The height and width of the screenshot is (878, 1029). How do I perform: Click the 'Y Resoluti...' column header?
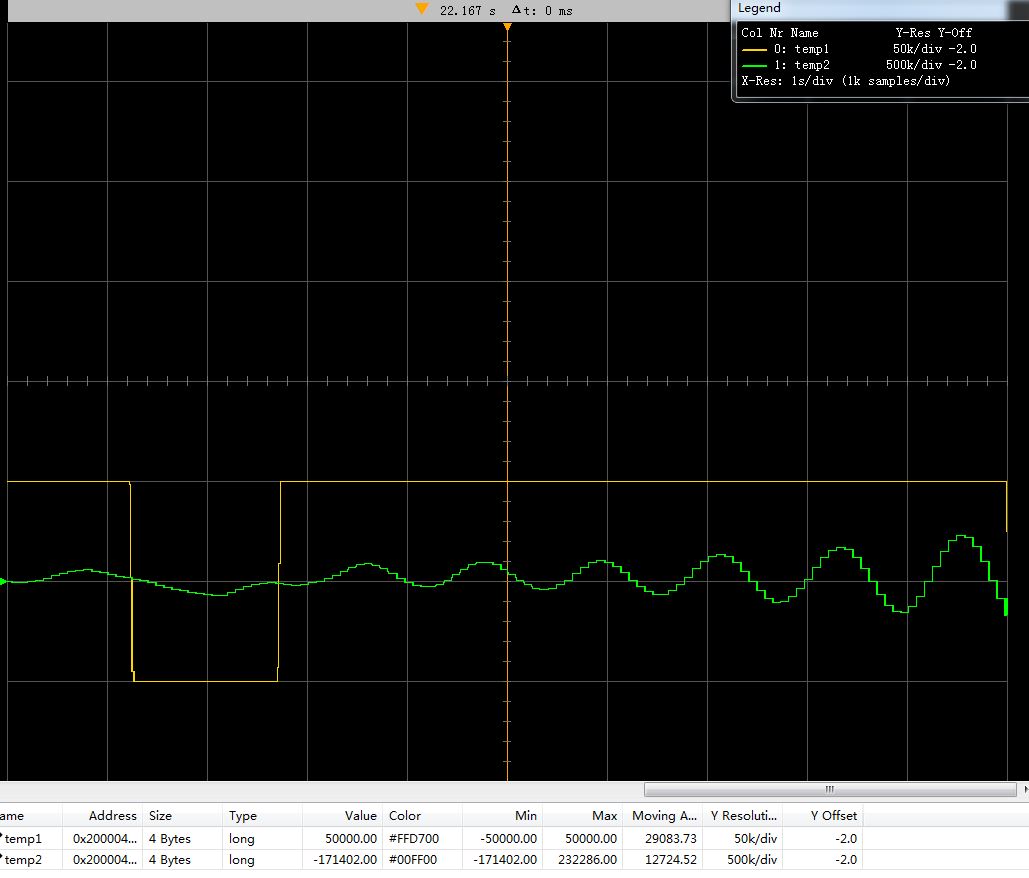[743, 816]
